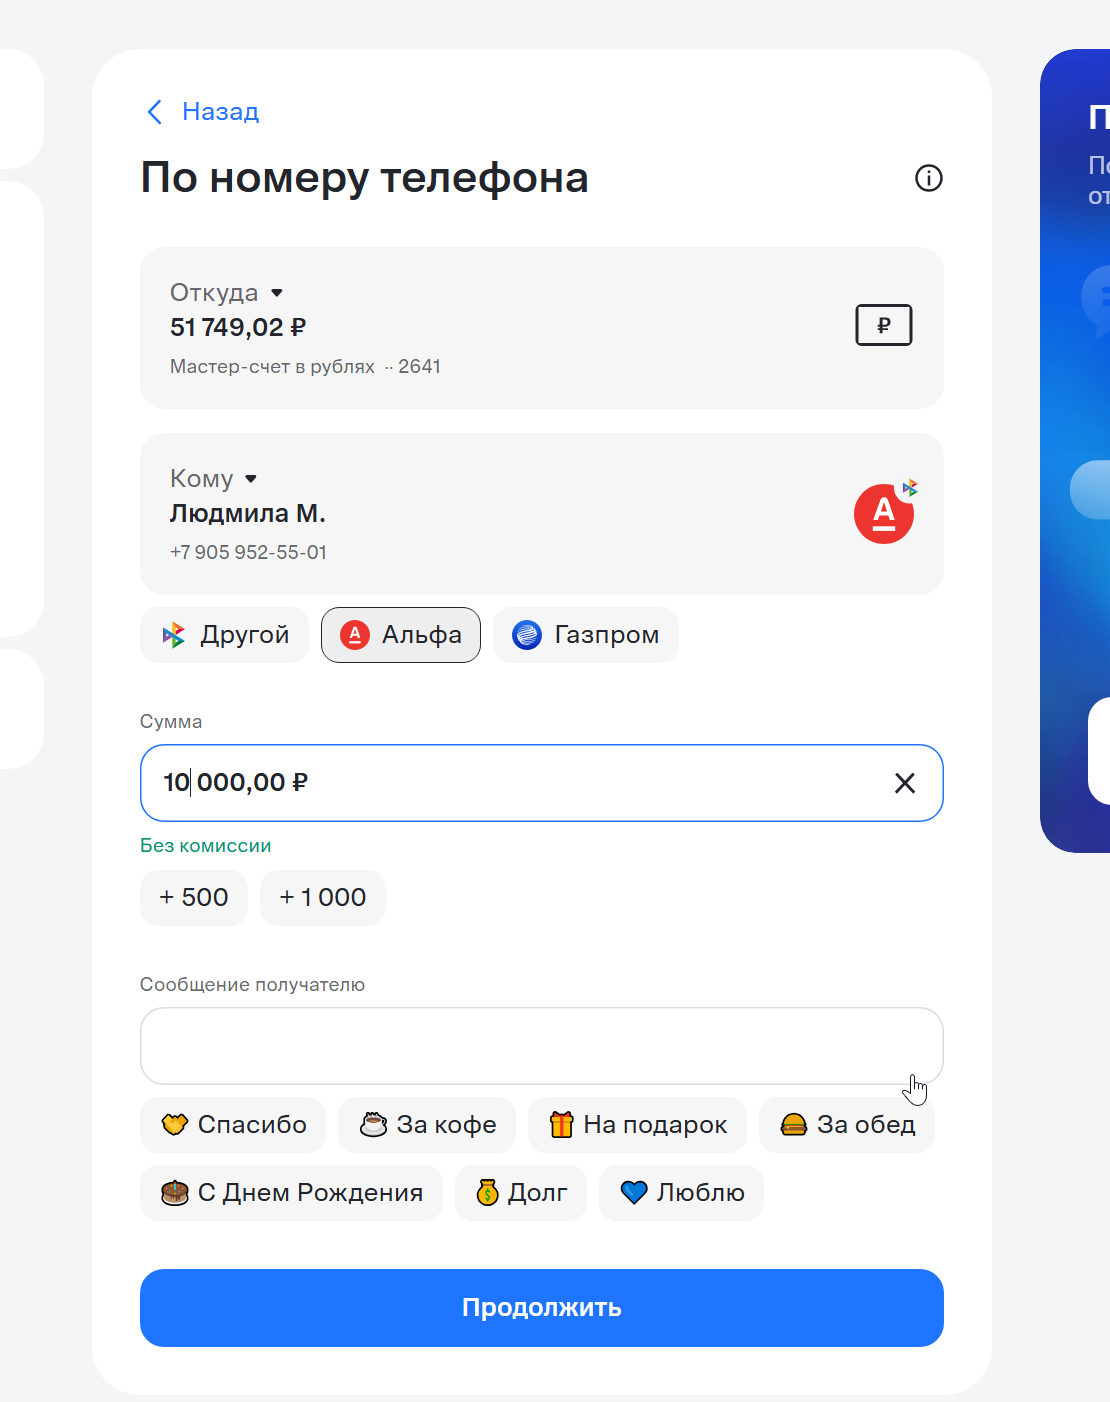Add 1 000 to the amount
The image size is (1110, 1402).
point(323,898)
